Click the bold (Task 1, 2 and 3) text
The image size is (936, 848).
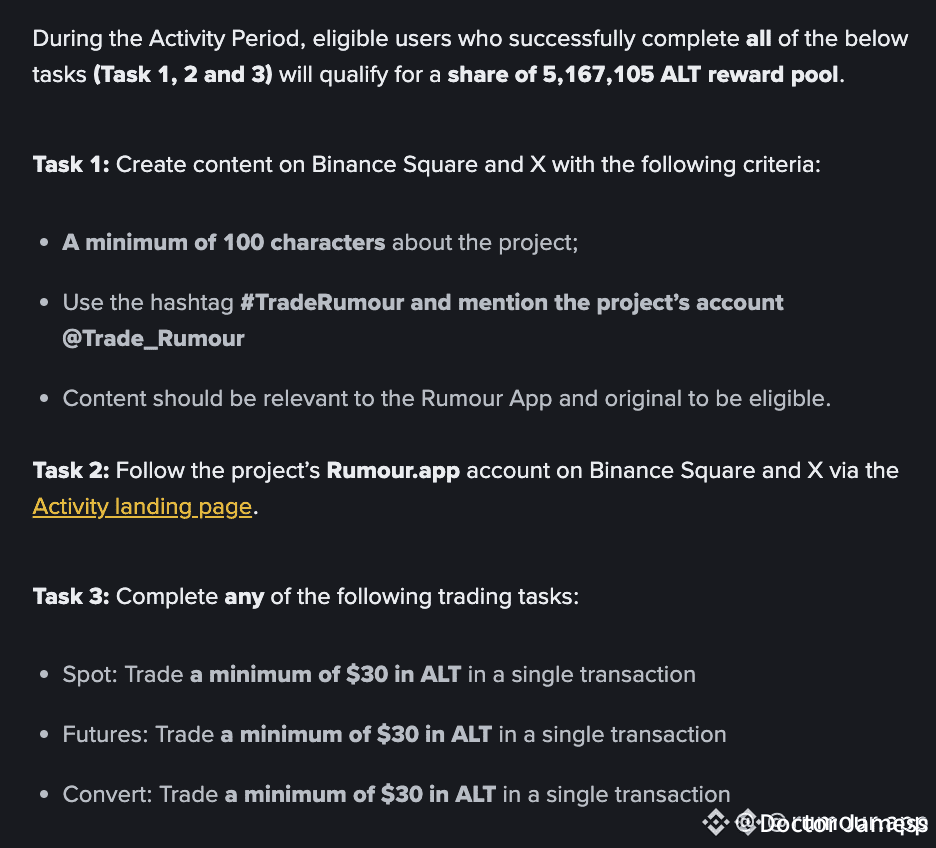coord(182,75)
